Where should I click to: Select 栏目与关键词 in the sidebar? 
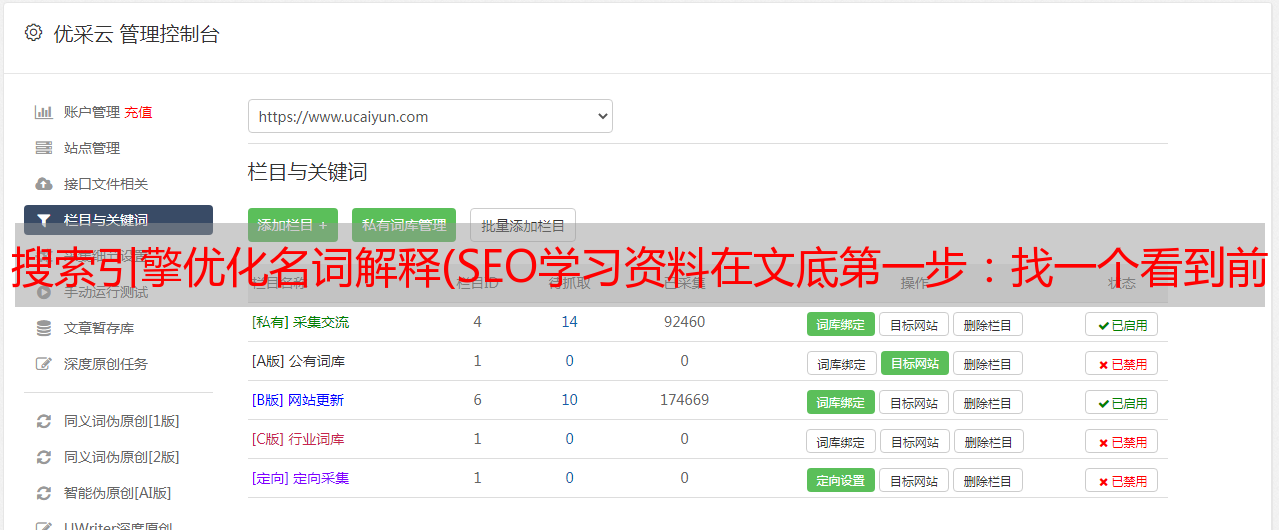pyautogui.click(x=118, y=220)
